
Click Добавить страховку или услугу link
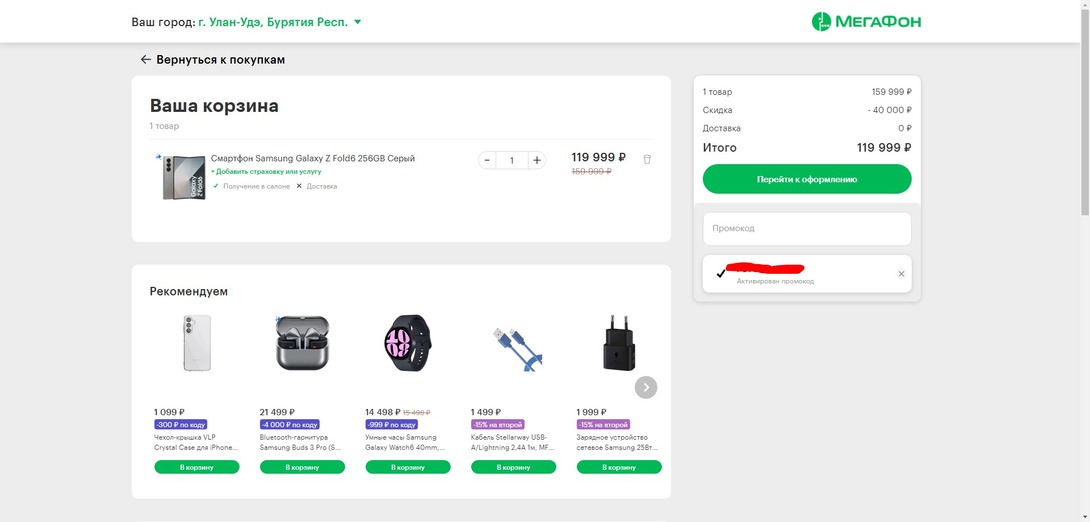pyautogui.click(x=266, y=172)
